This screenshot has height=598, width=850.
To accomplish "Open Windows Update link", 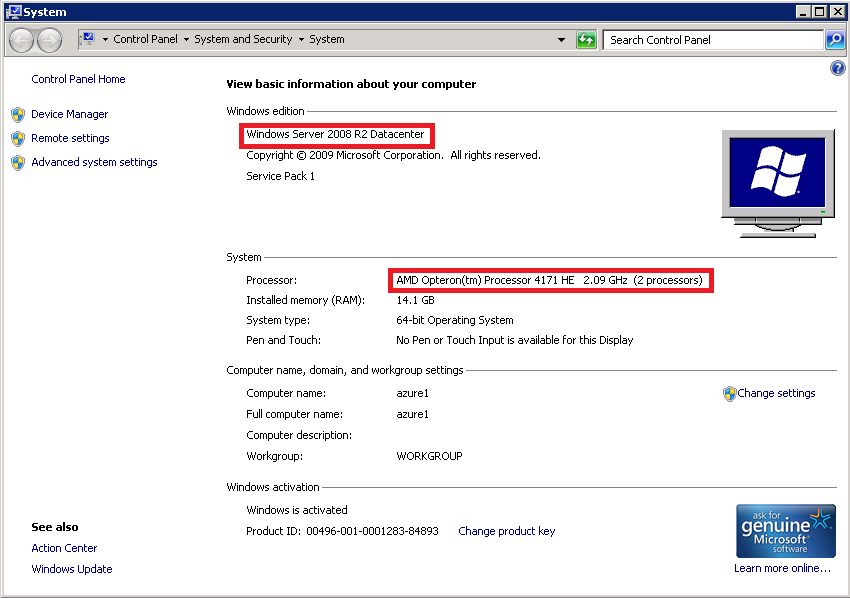I will click(x=72, y=569).
